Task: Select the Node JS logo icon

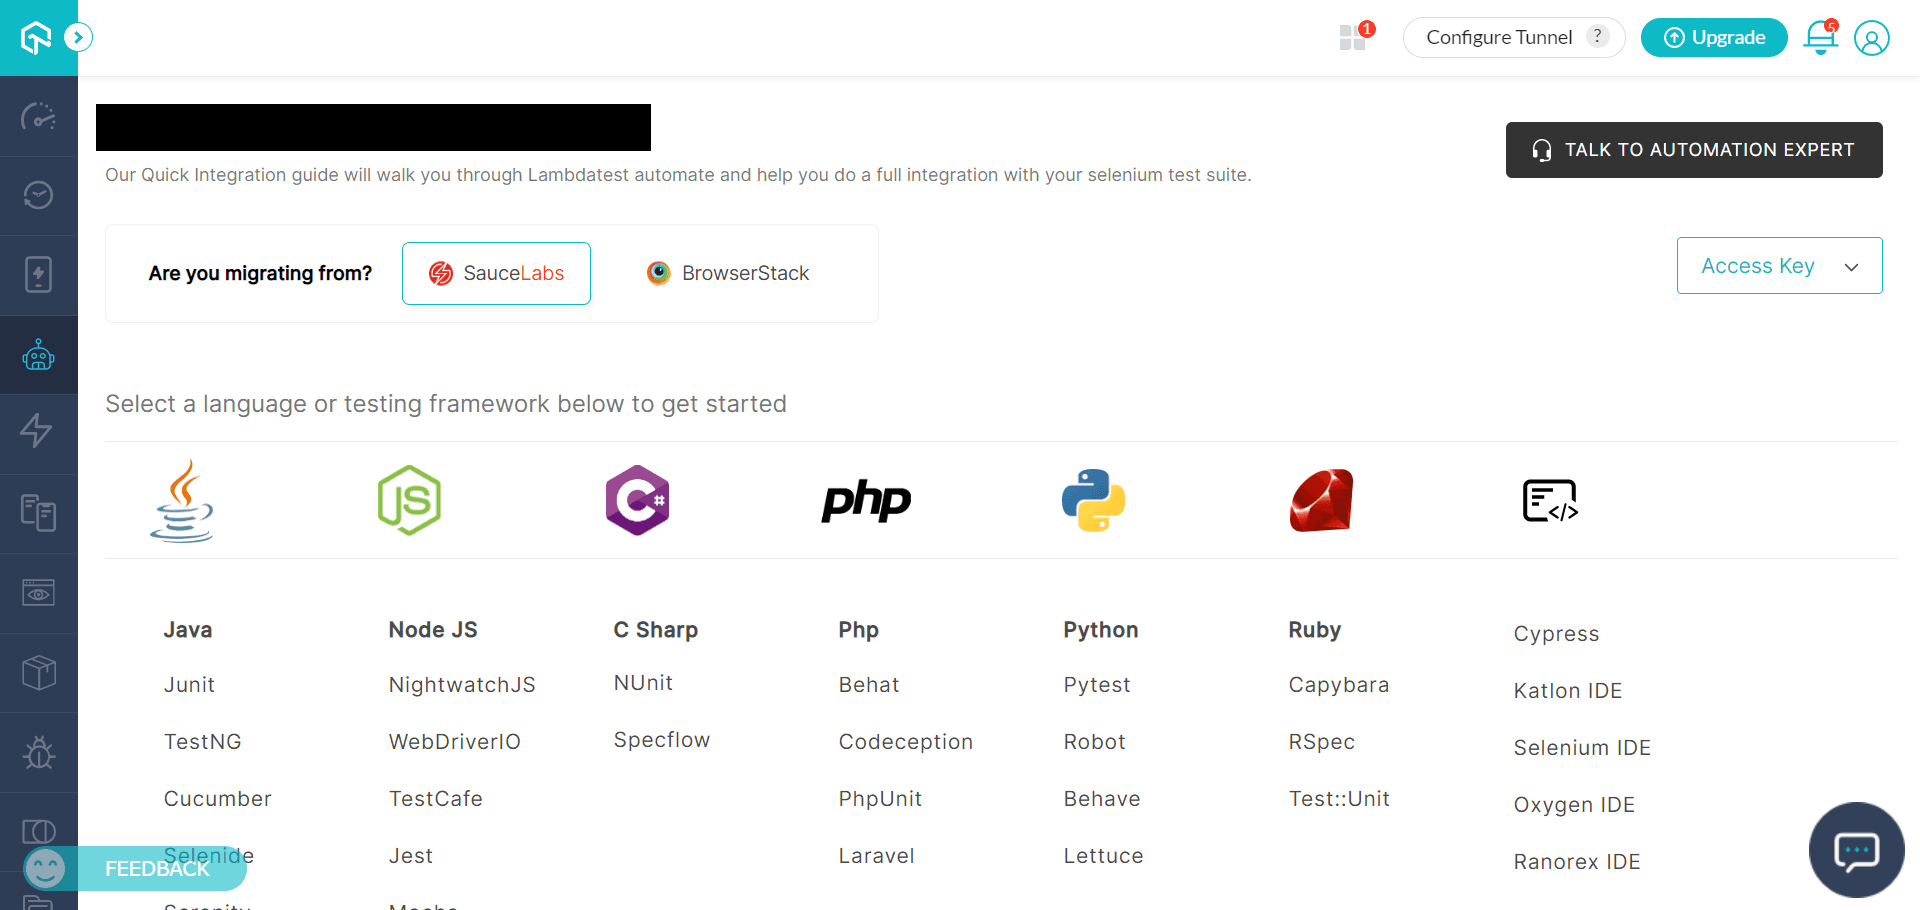Action: (409, 501)
